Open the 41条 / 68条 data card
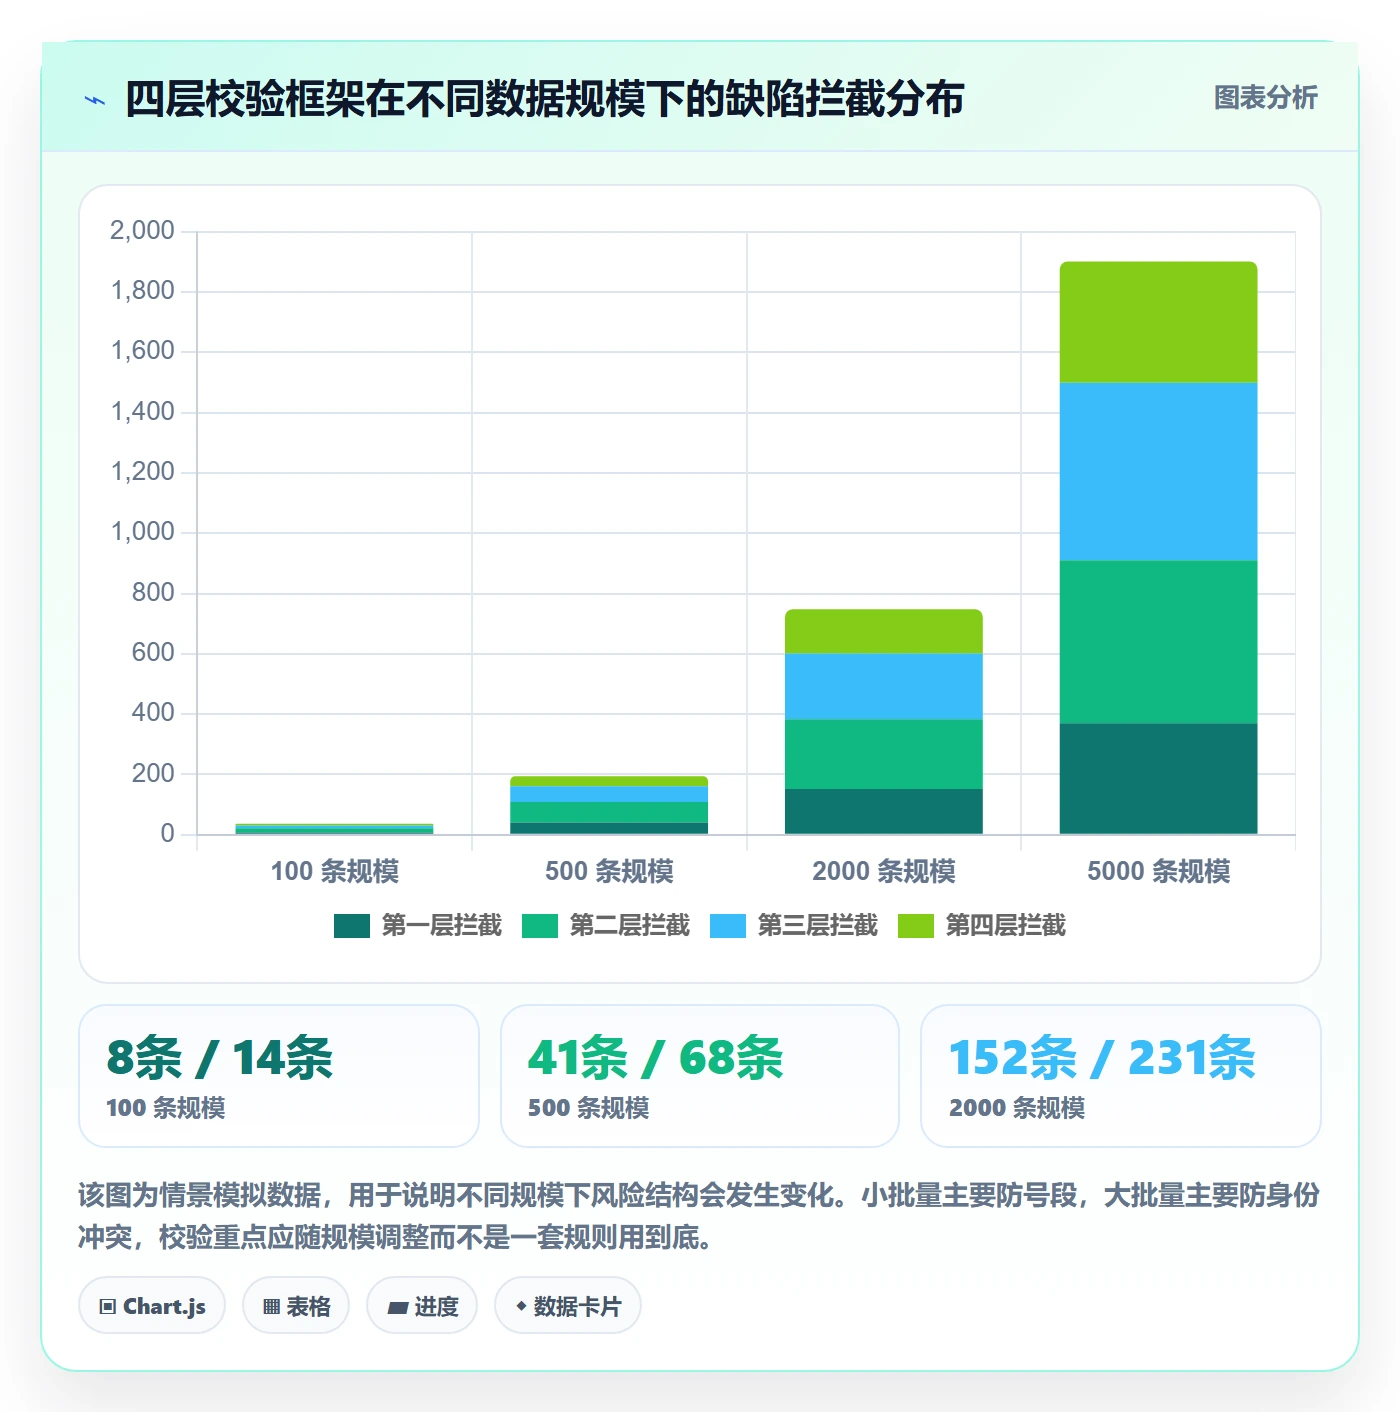The width and height of the screenshot is (1400, 1412). 700,1076
